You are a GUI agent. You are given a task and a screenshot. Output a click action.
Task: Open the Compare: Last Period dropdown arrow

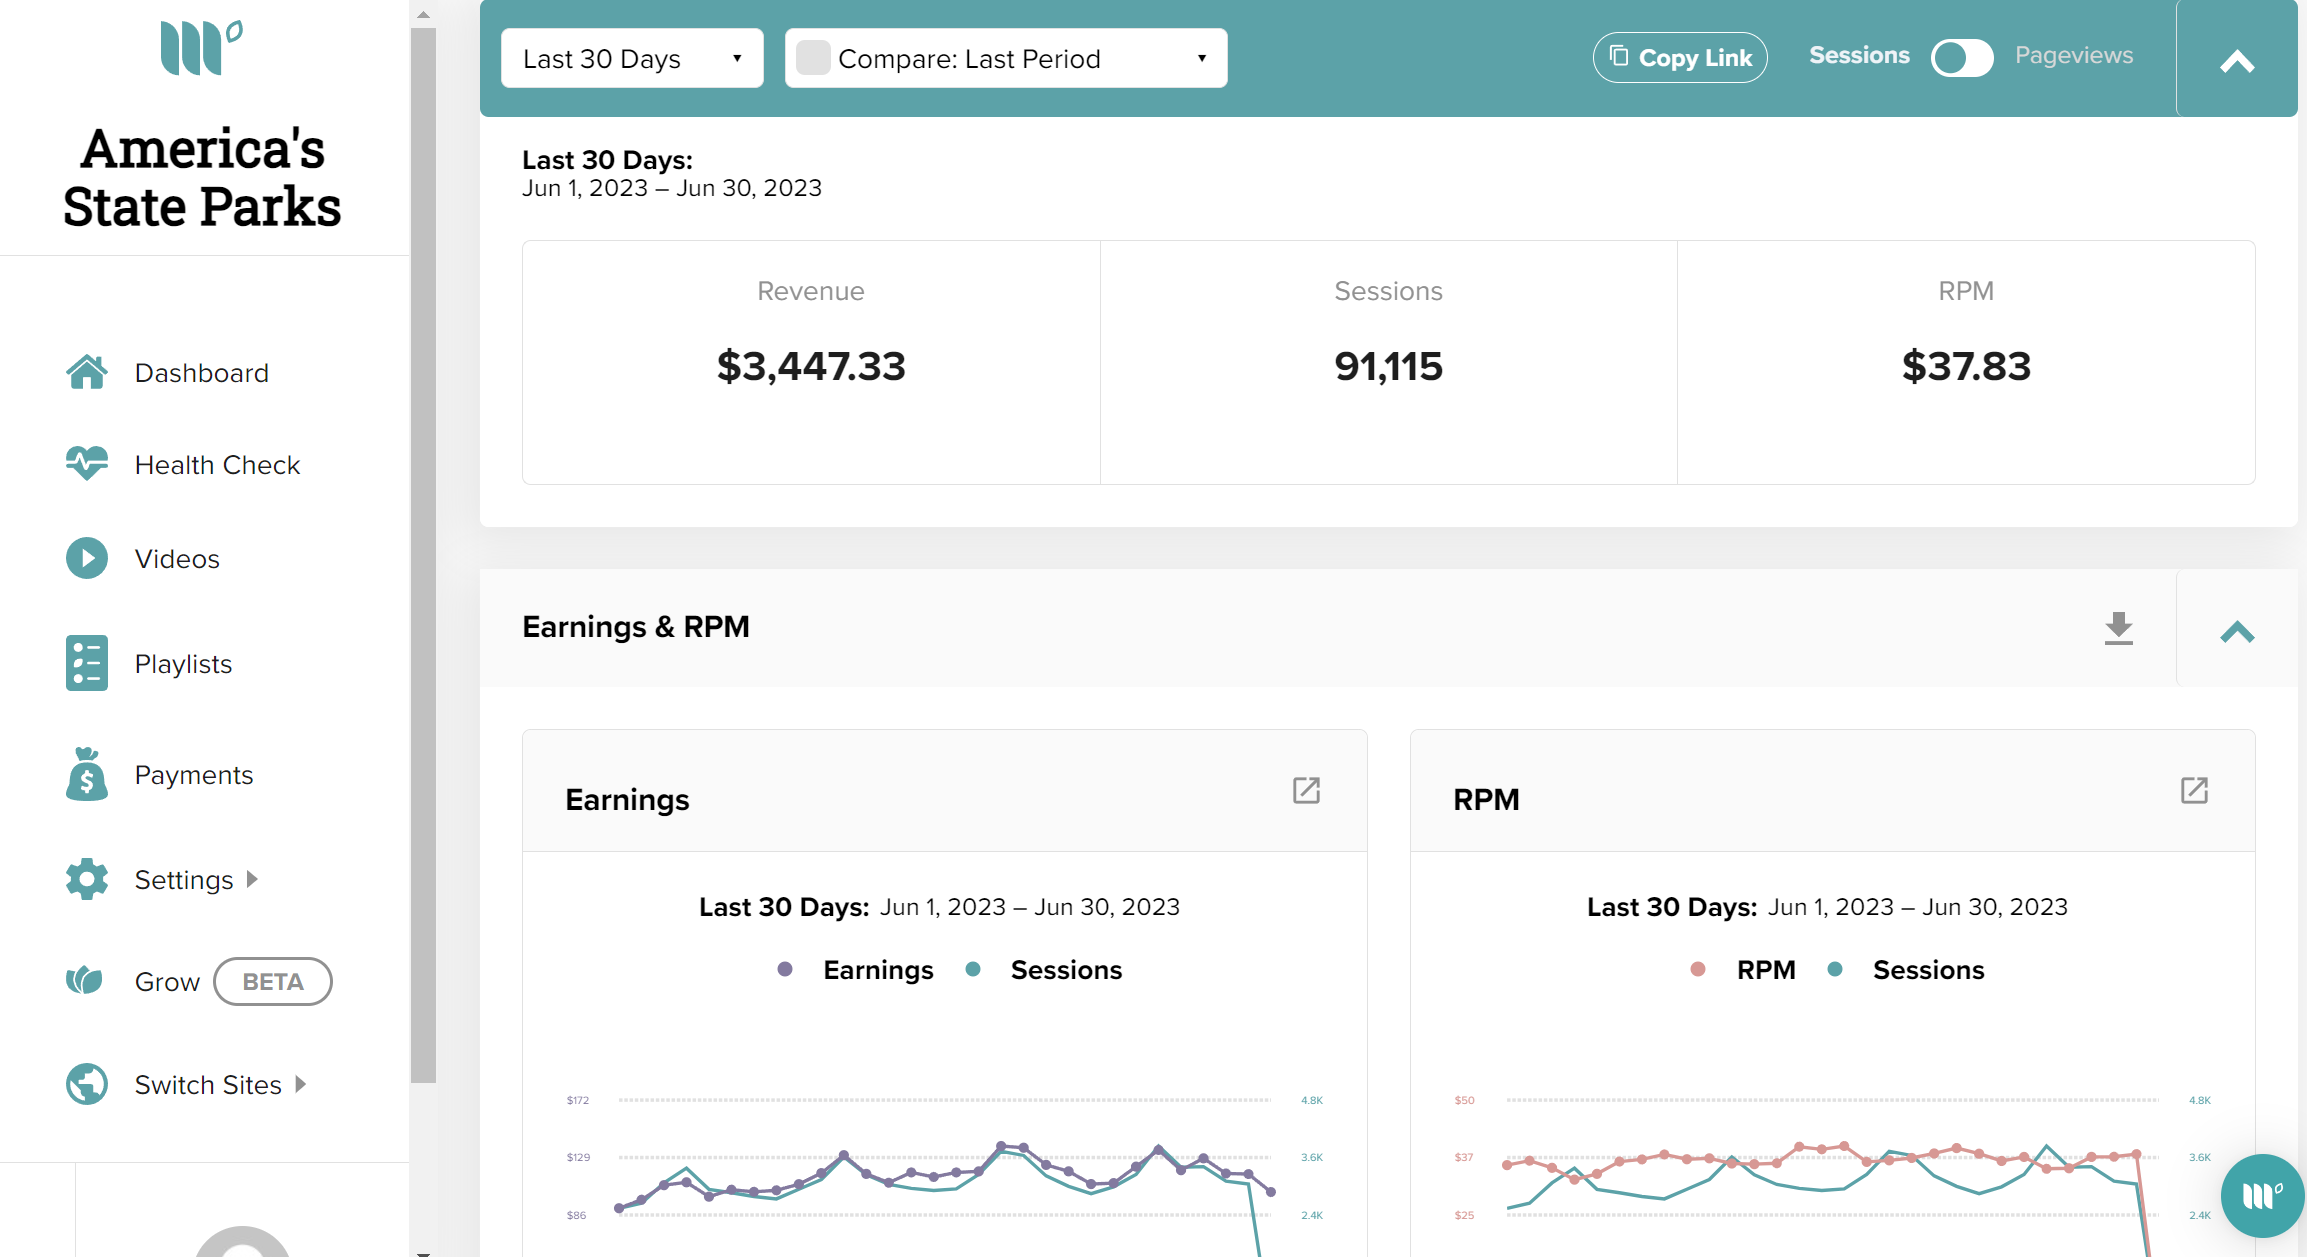coord(1202,58)
